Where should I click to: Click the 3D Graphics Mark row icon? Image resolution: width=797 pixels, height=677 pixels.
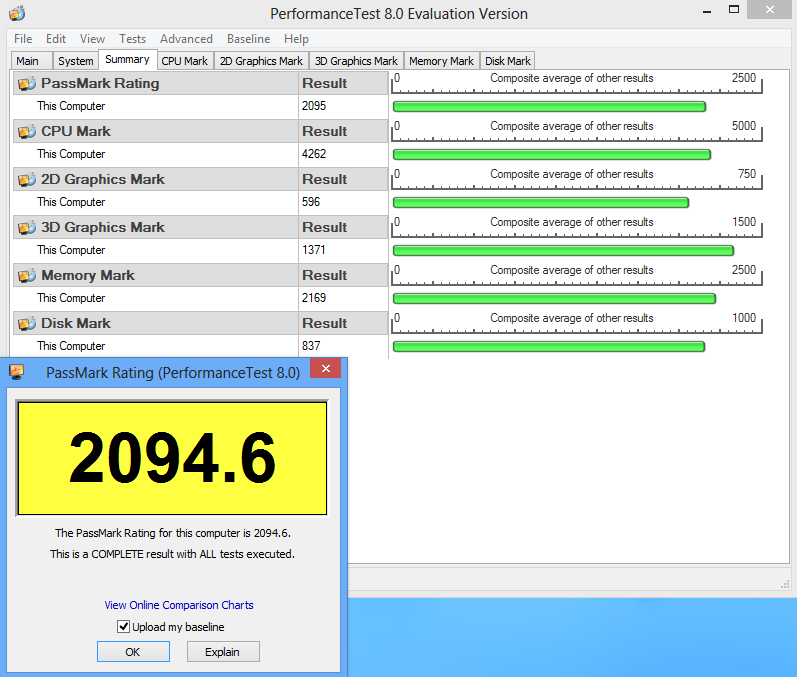(27, 227)
